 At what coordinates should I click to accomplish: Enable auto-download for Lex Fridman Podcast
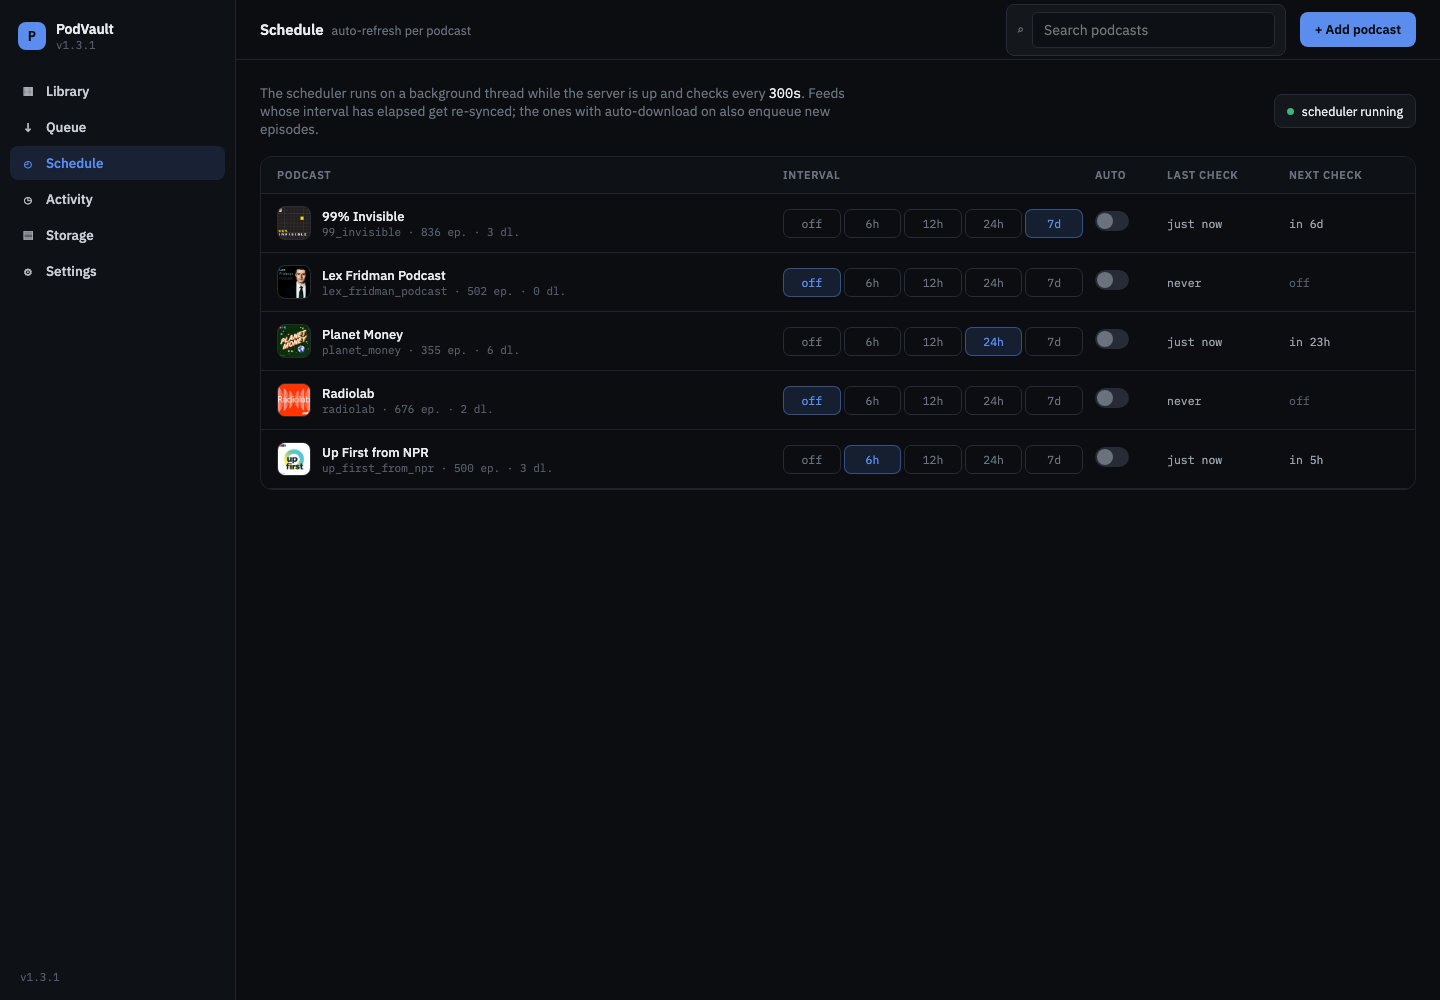click(x=1112, y=280)
